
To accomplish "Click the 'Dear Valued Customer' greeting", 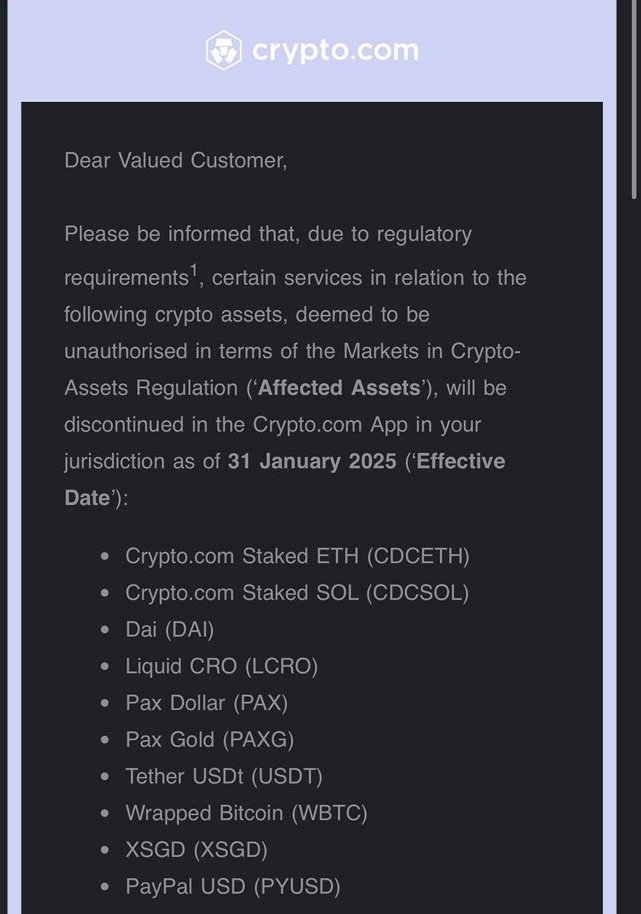I will pyautogui.click(x=175, y=160).
